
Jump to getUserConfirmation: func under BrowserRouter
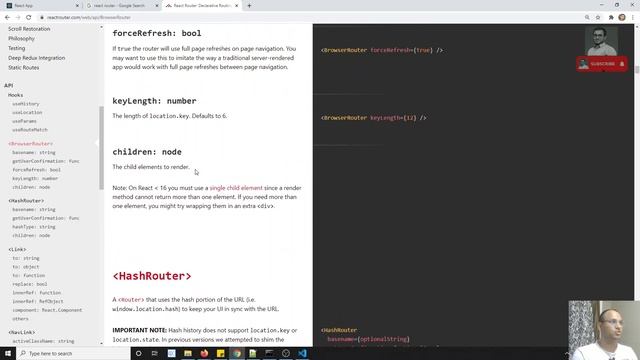[x=46, y=161]
